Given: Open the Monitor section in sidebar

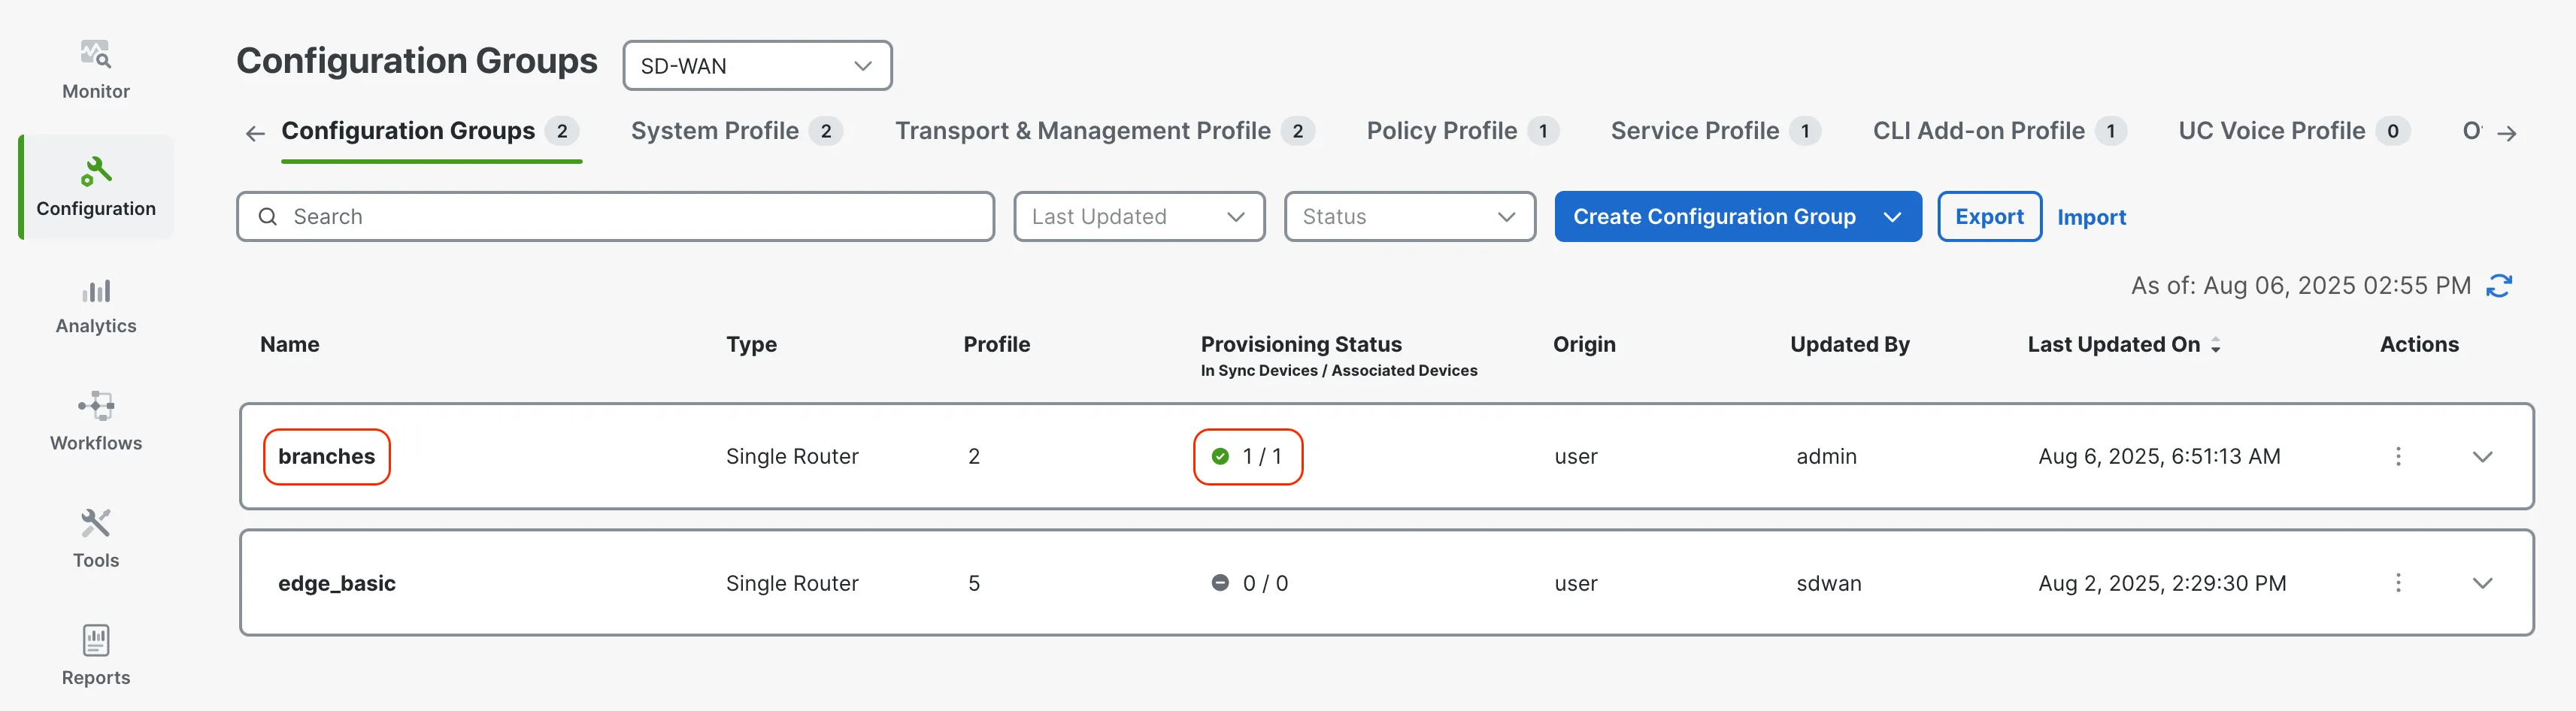Looking at the screenshot, I should click(96, 69).
